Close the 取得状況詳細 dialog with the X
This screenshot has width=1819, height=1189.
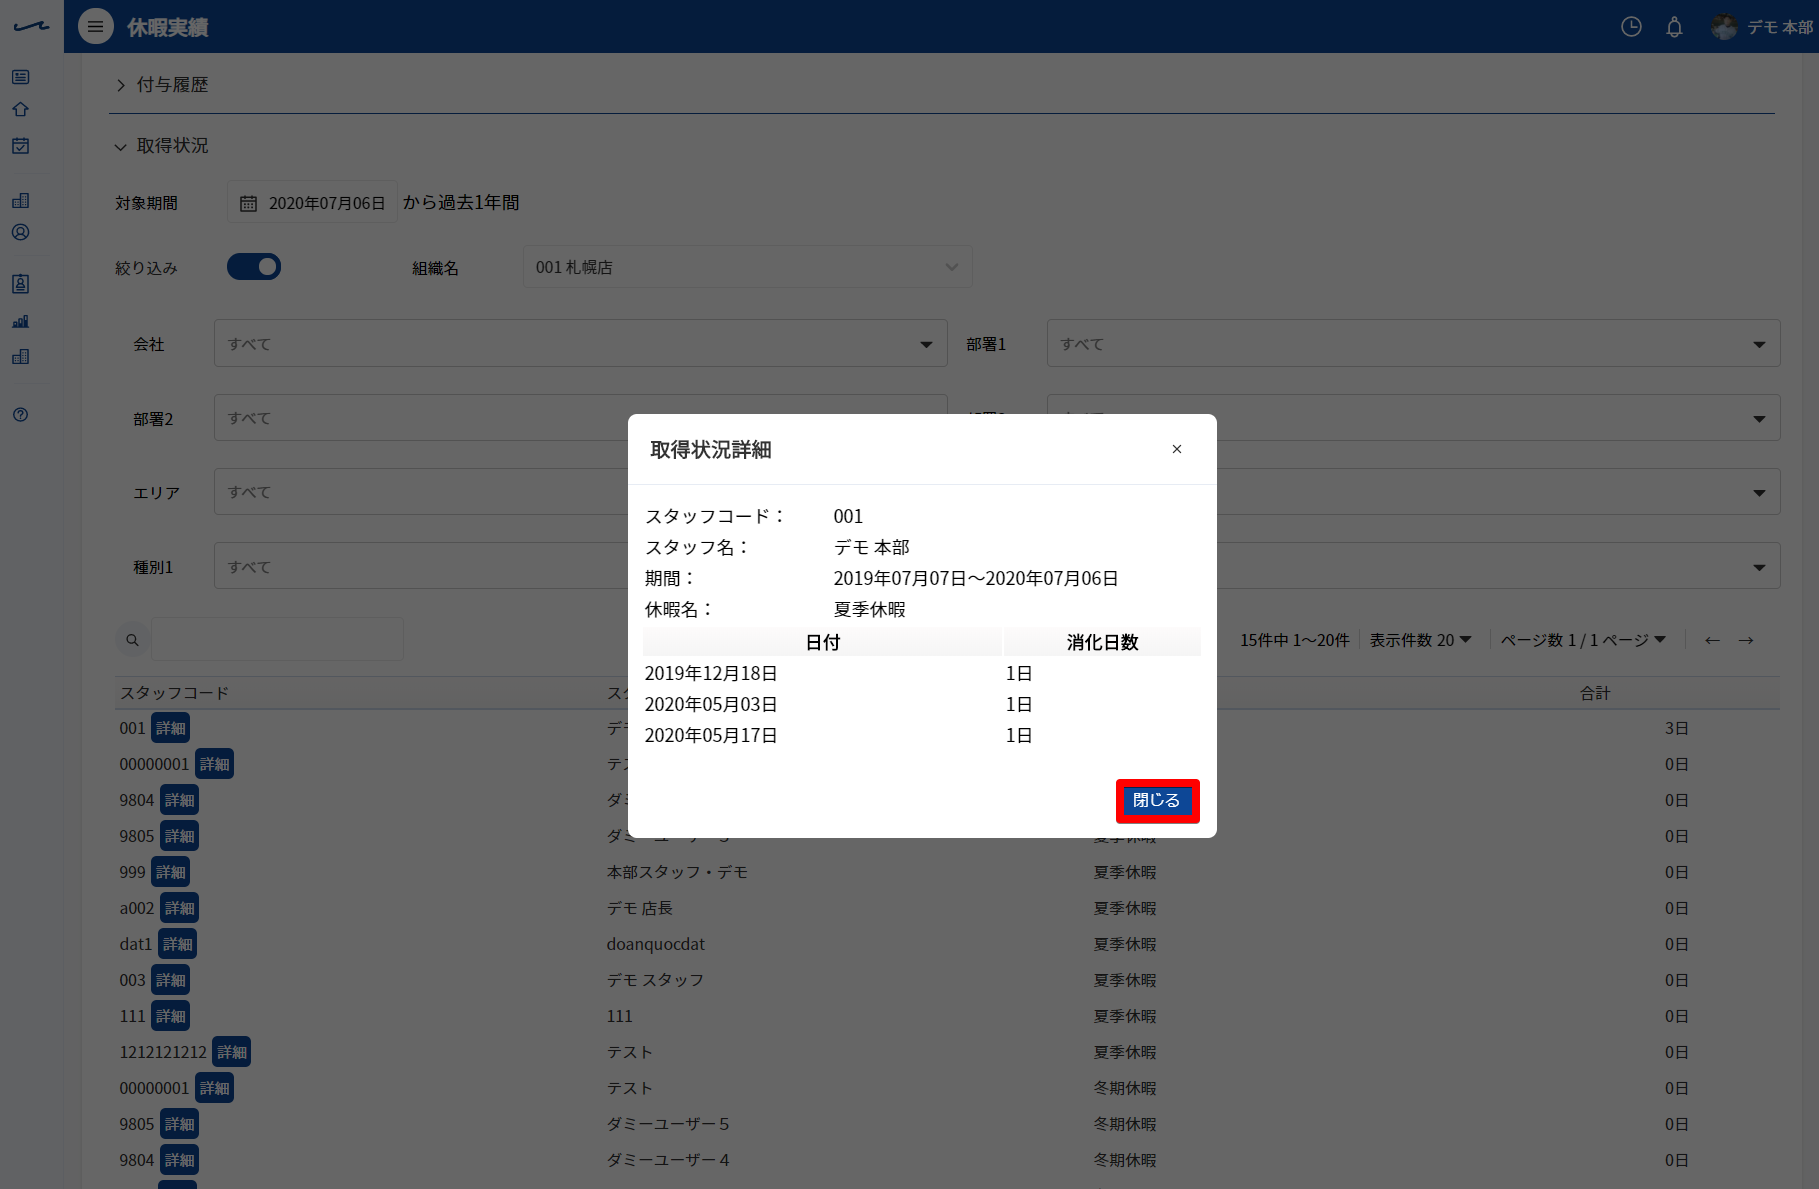tap(1177, 449)
